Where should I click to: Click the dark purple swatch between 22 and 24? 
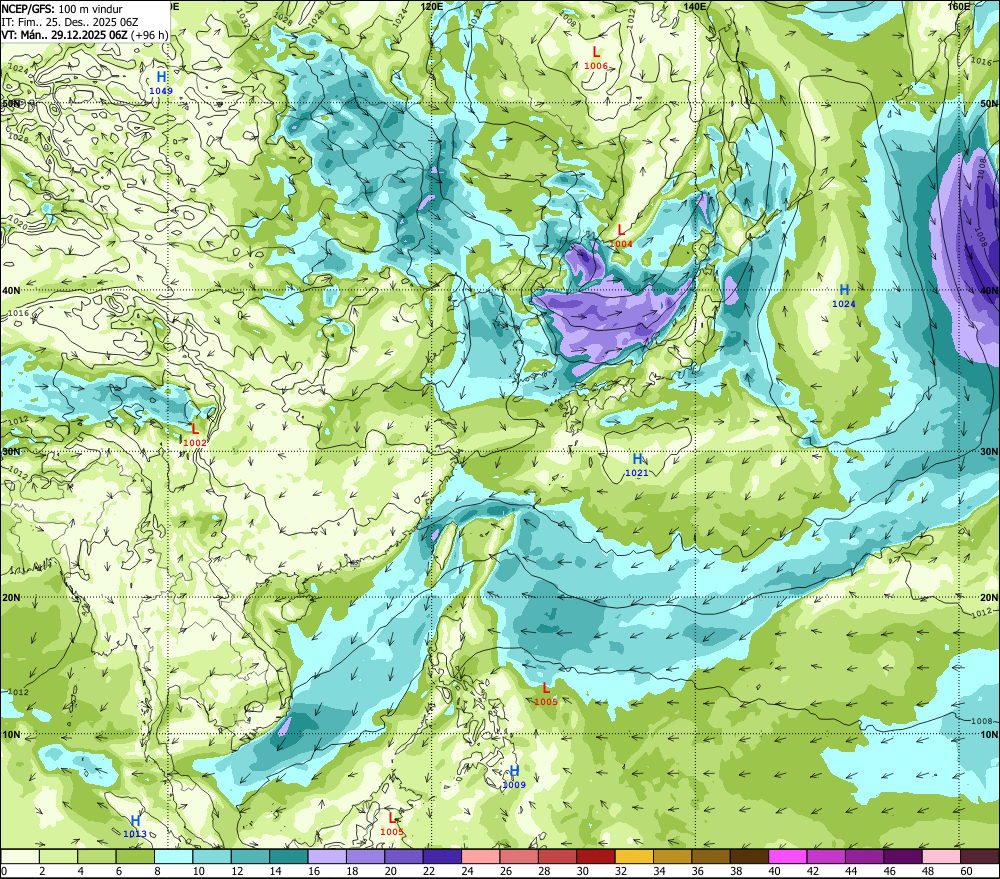(x=442, y=856)
